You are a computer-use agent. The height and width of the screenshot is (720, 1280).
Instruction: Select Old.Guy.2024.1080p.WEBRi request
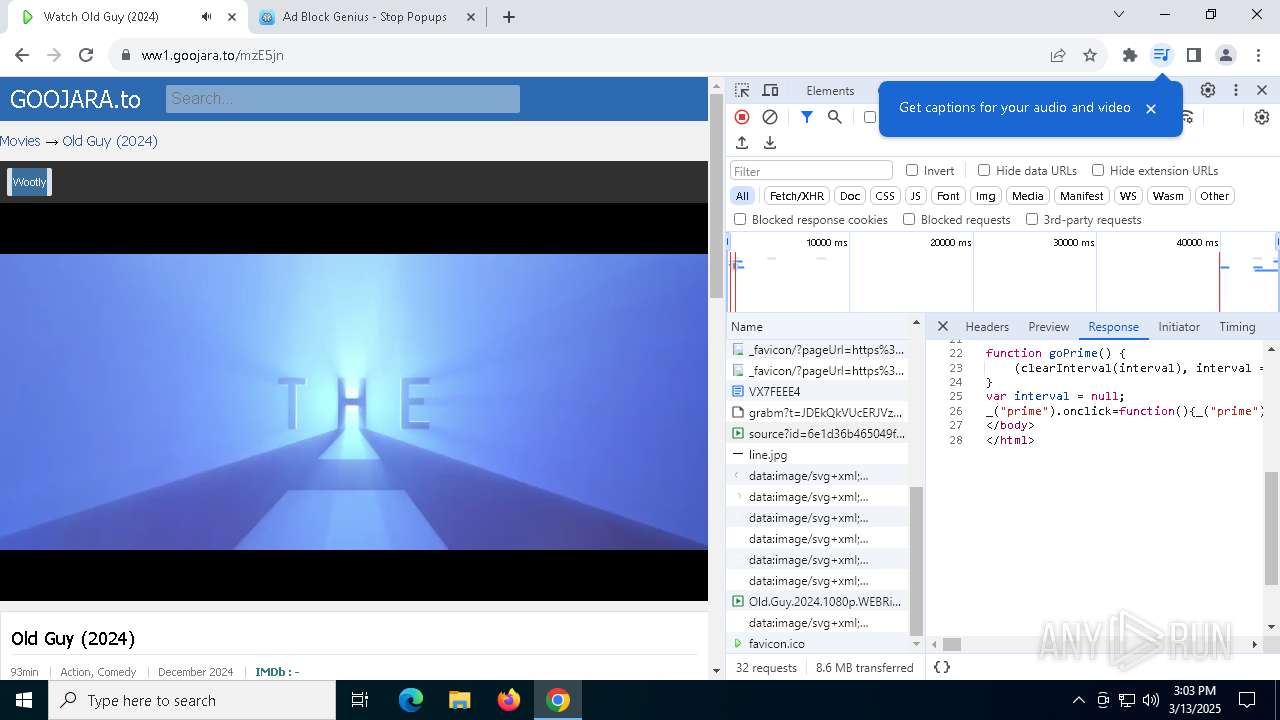point(818,601)
